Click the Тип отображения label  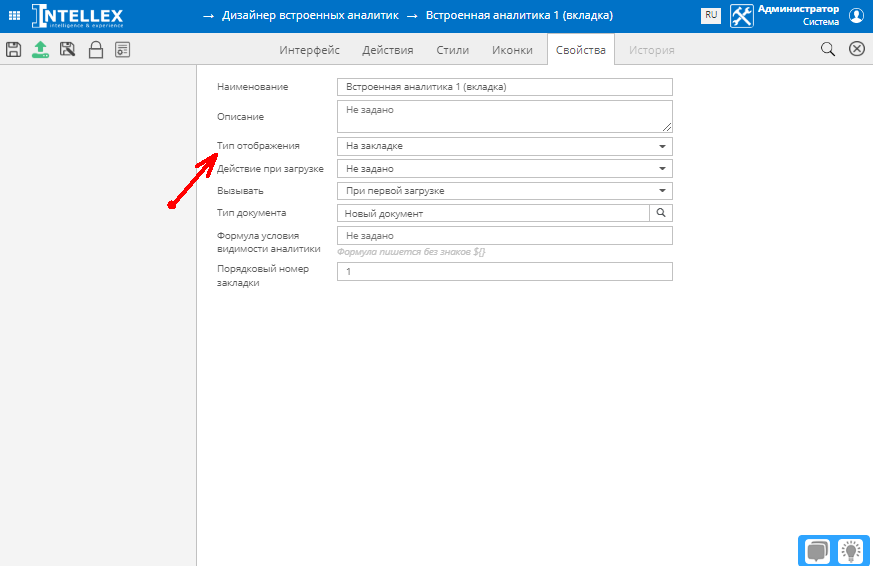(x=258, y=146)
